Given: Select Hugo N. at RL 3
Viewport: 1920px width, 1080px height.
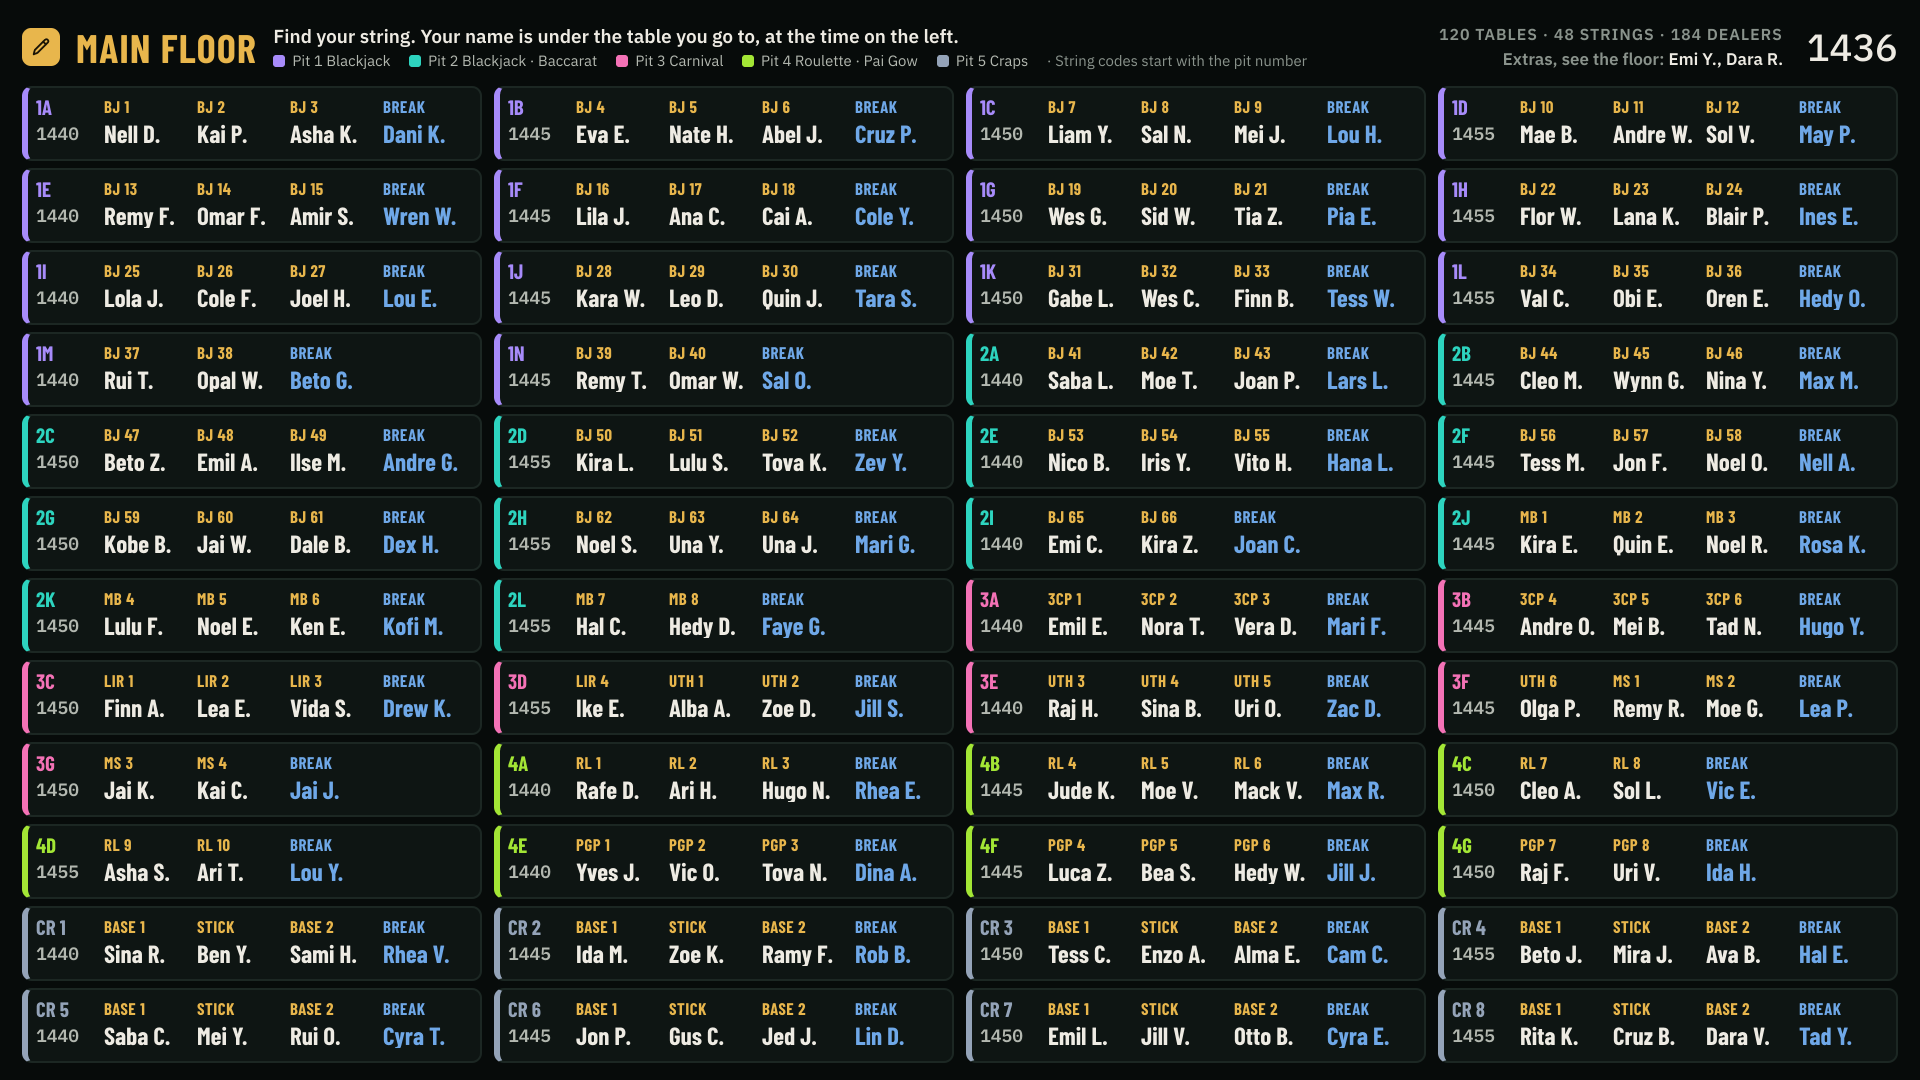Looking at the screenshot, I should (x=796, y=791).
